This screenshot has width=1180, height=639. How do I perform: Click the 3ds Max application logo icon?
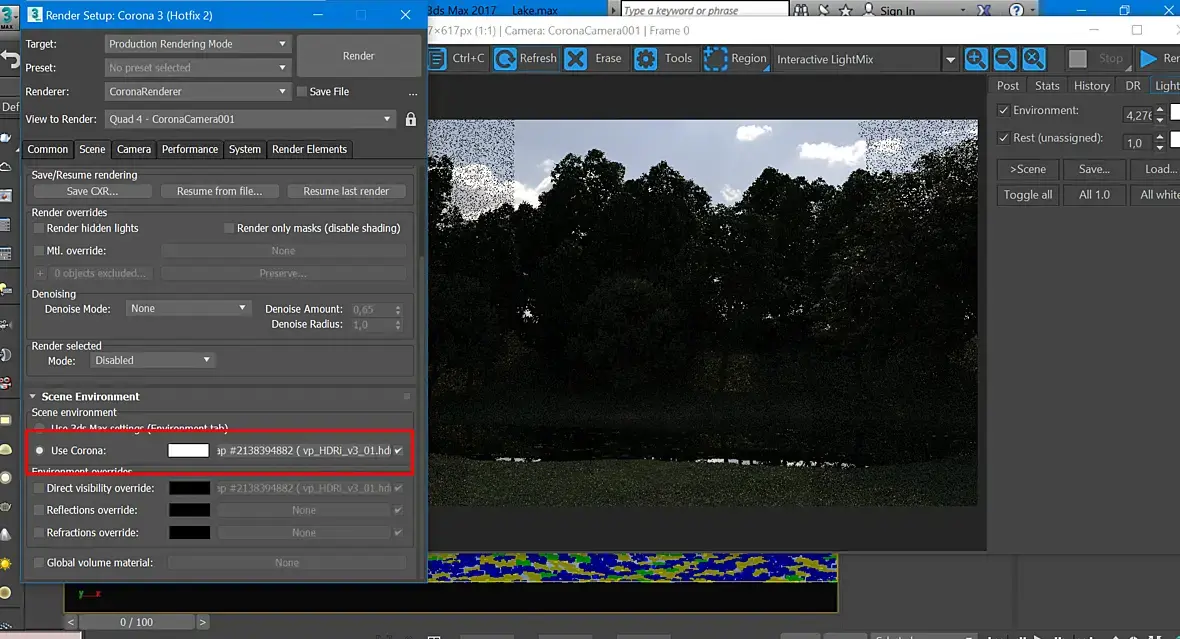click(8, 17)
